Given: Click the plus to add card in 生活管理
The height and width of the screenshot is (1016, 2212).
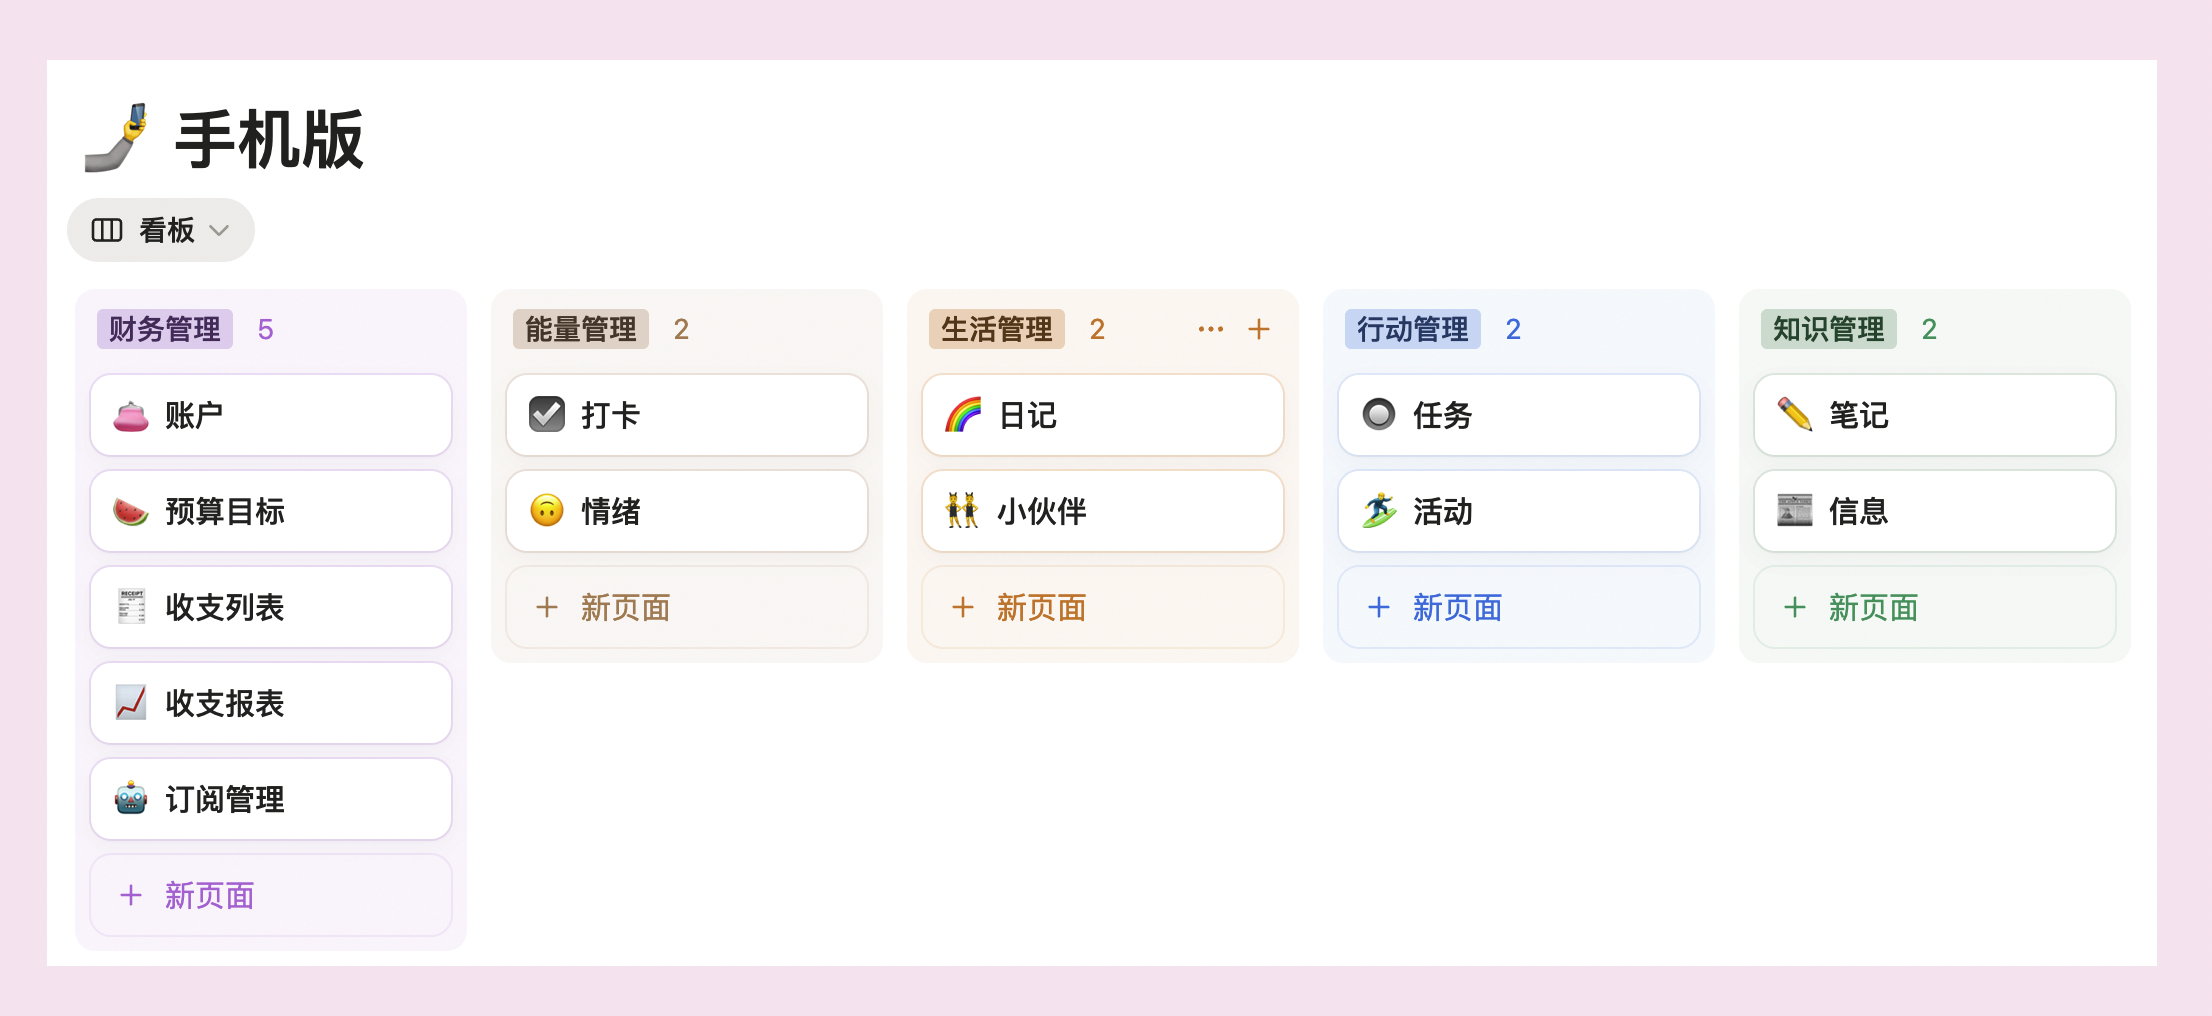Looking at the screenshot, I should 1259,328.
